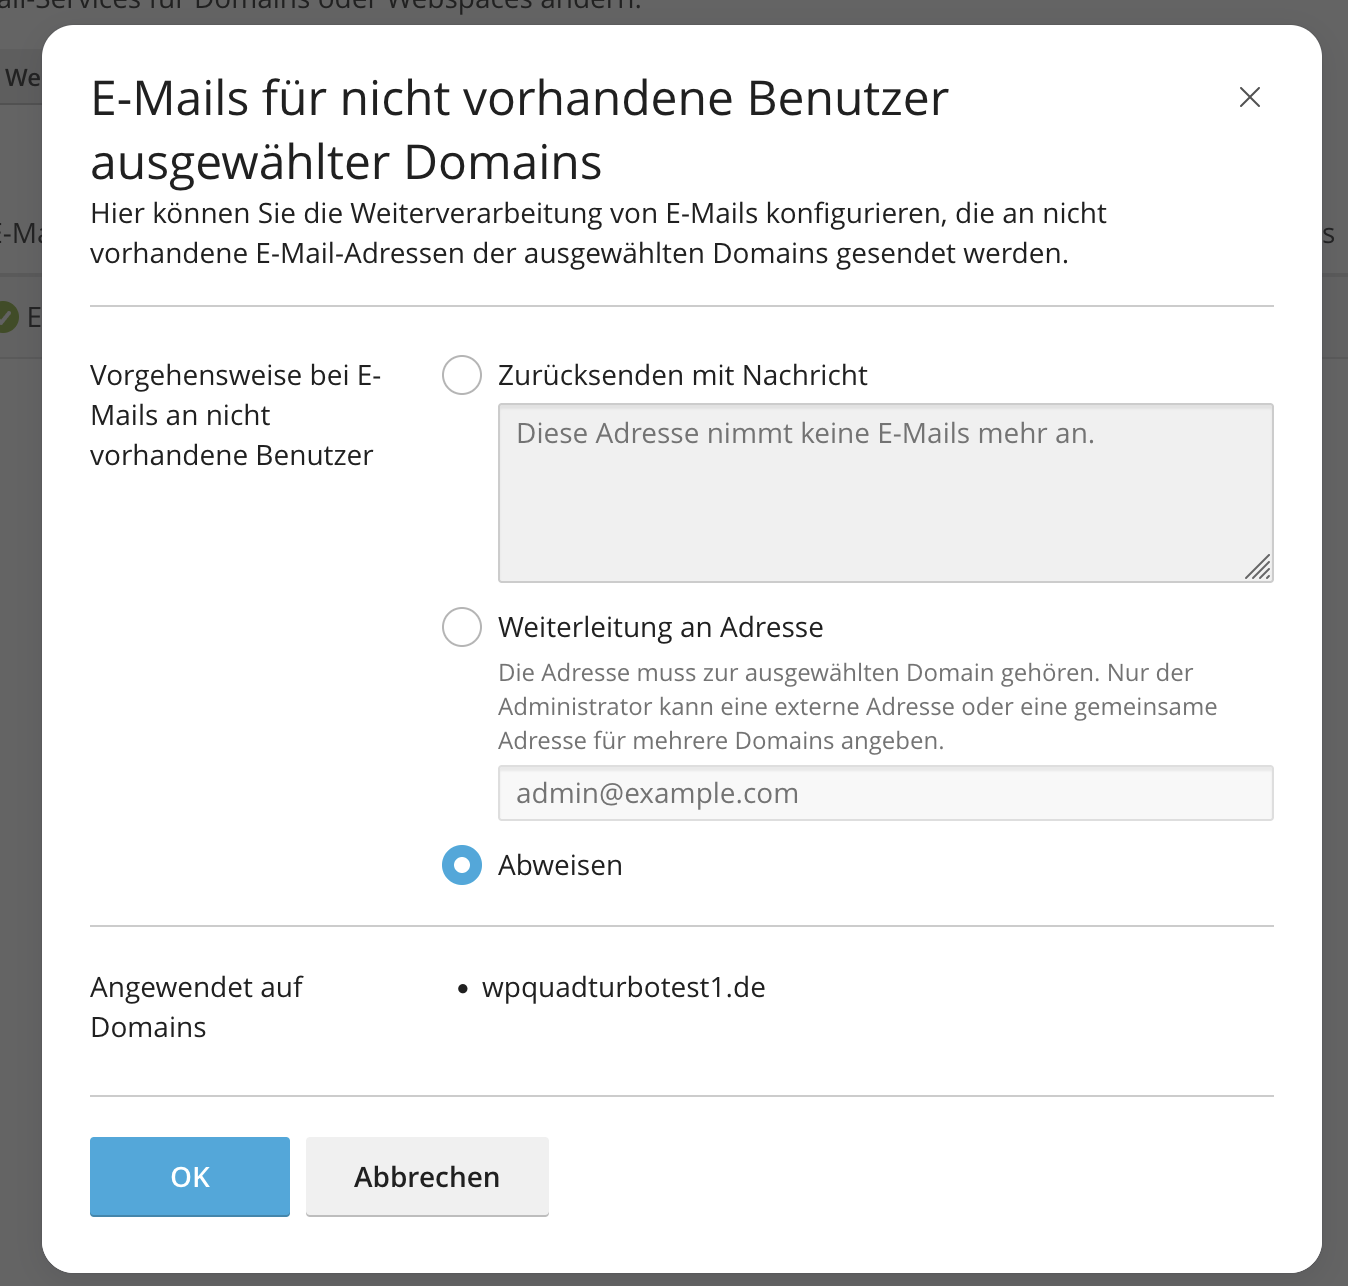Click the "Weiterleitung an Adresse" label text
Viewport: 1348px width, 1286px height.
(660, 627)
